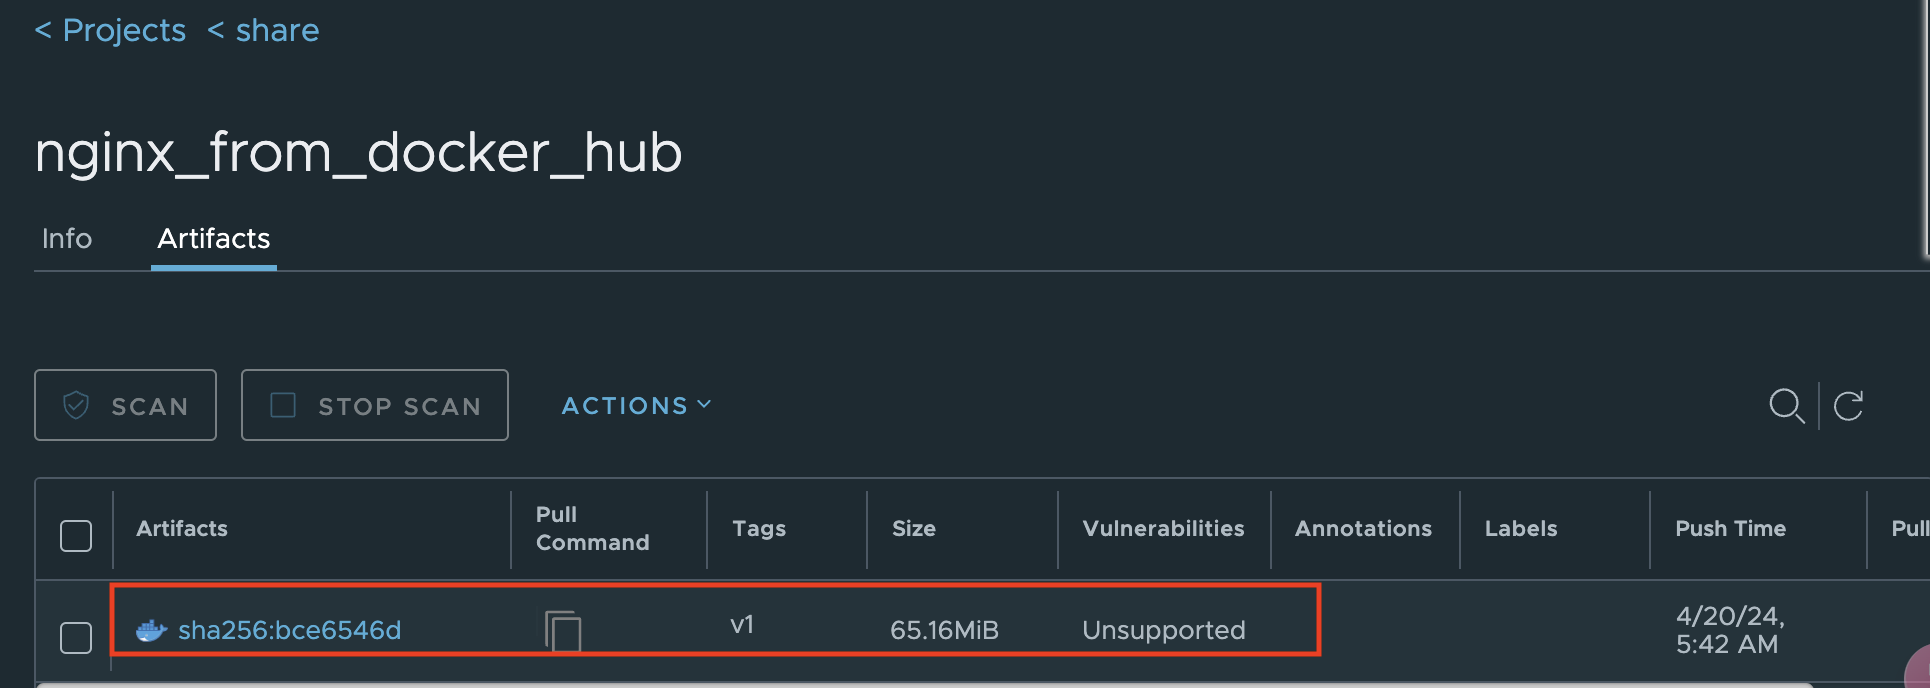Switch to the Info tab
Screen dimensions: 1930x688
tap(67, 238)
